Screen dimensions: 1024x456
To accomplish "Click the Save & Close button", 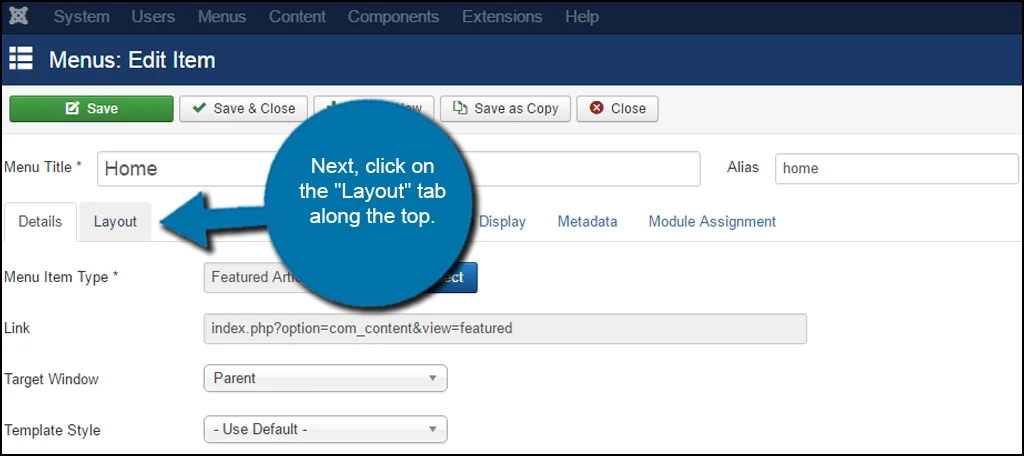I will tap(243, 109).
